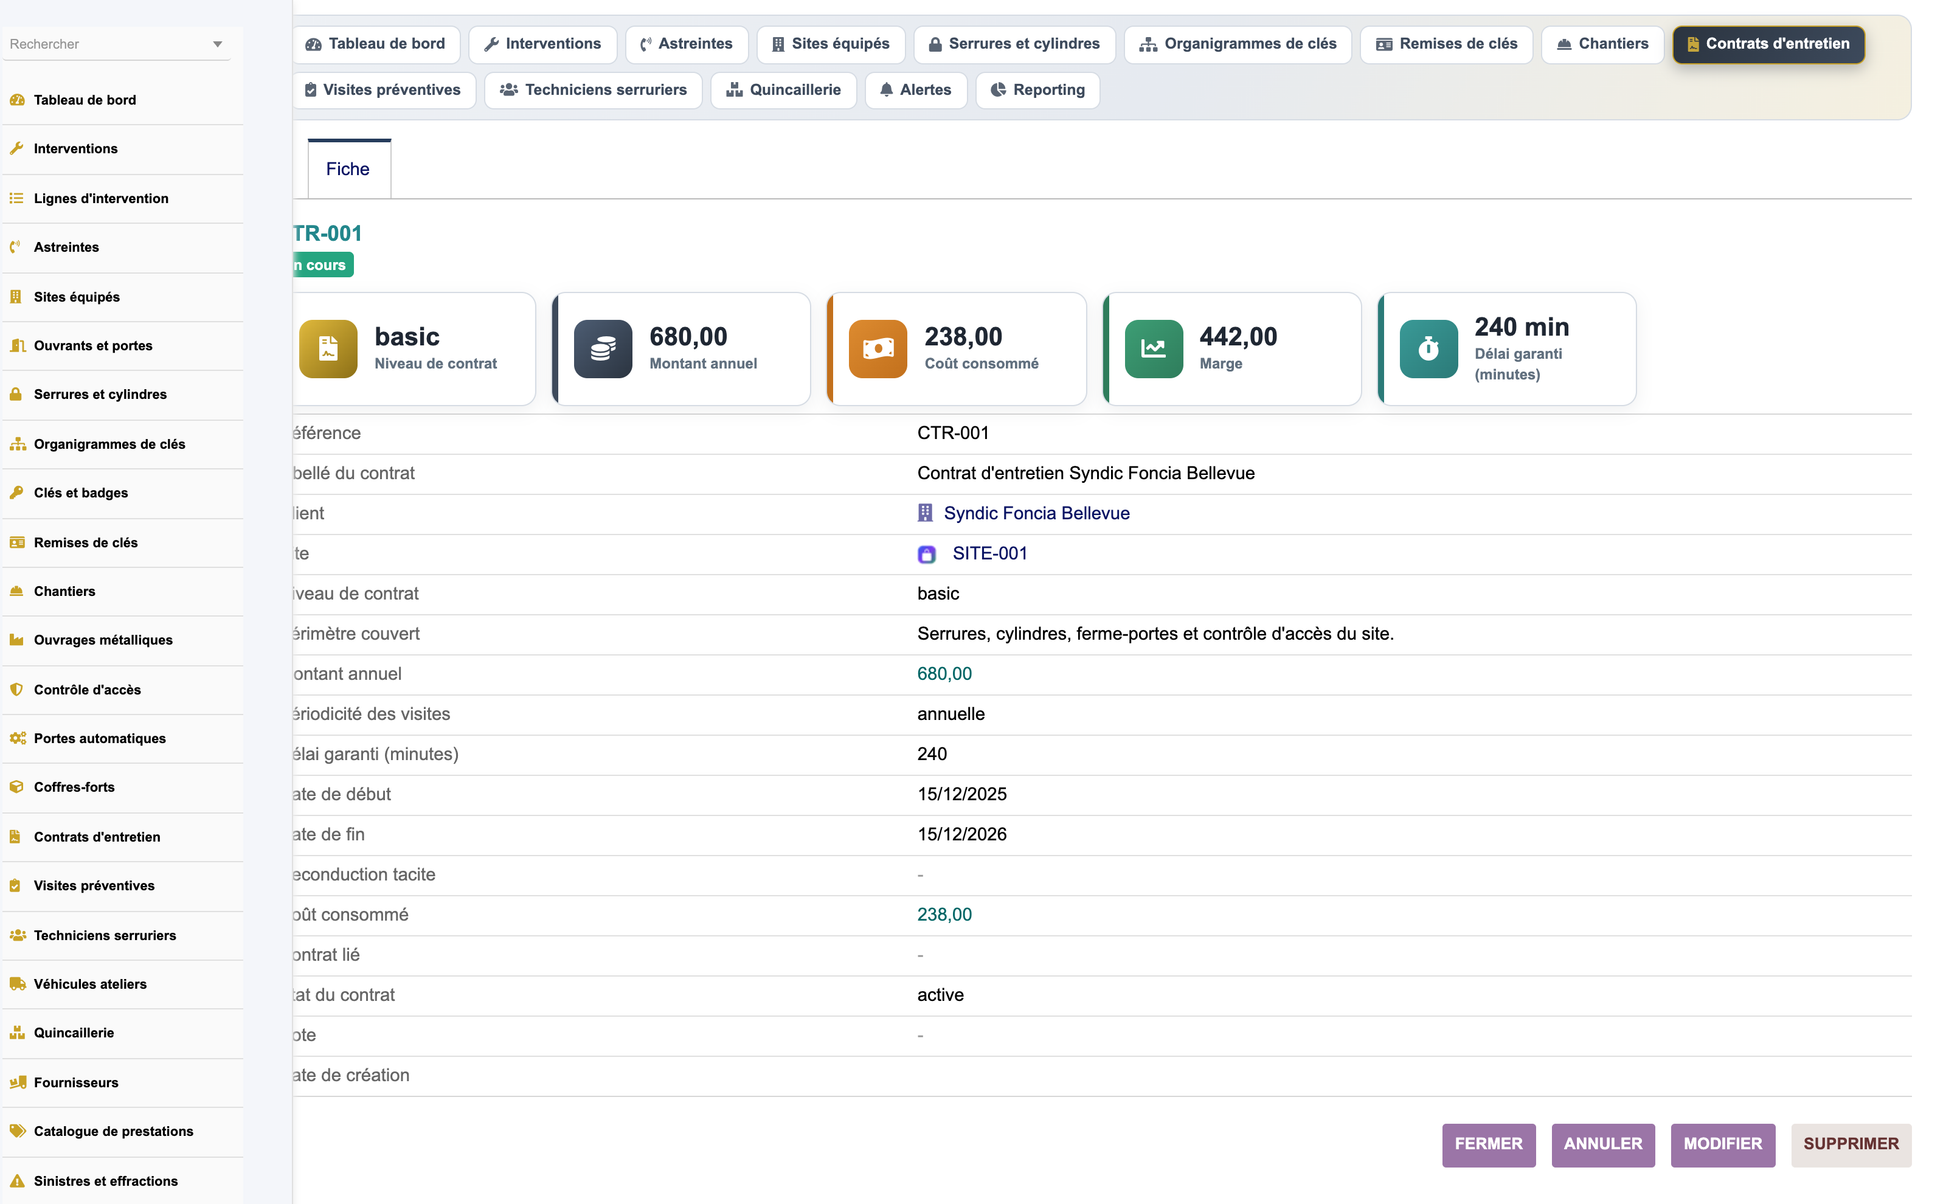1946x1204 pixels.
Task: Click the Tableau de bord sidebar gauge icon
Action: [x=17, y=100]
